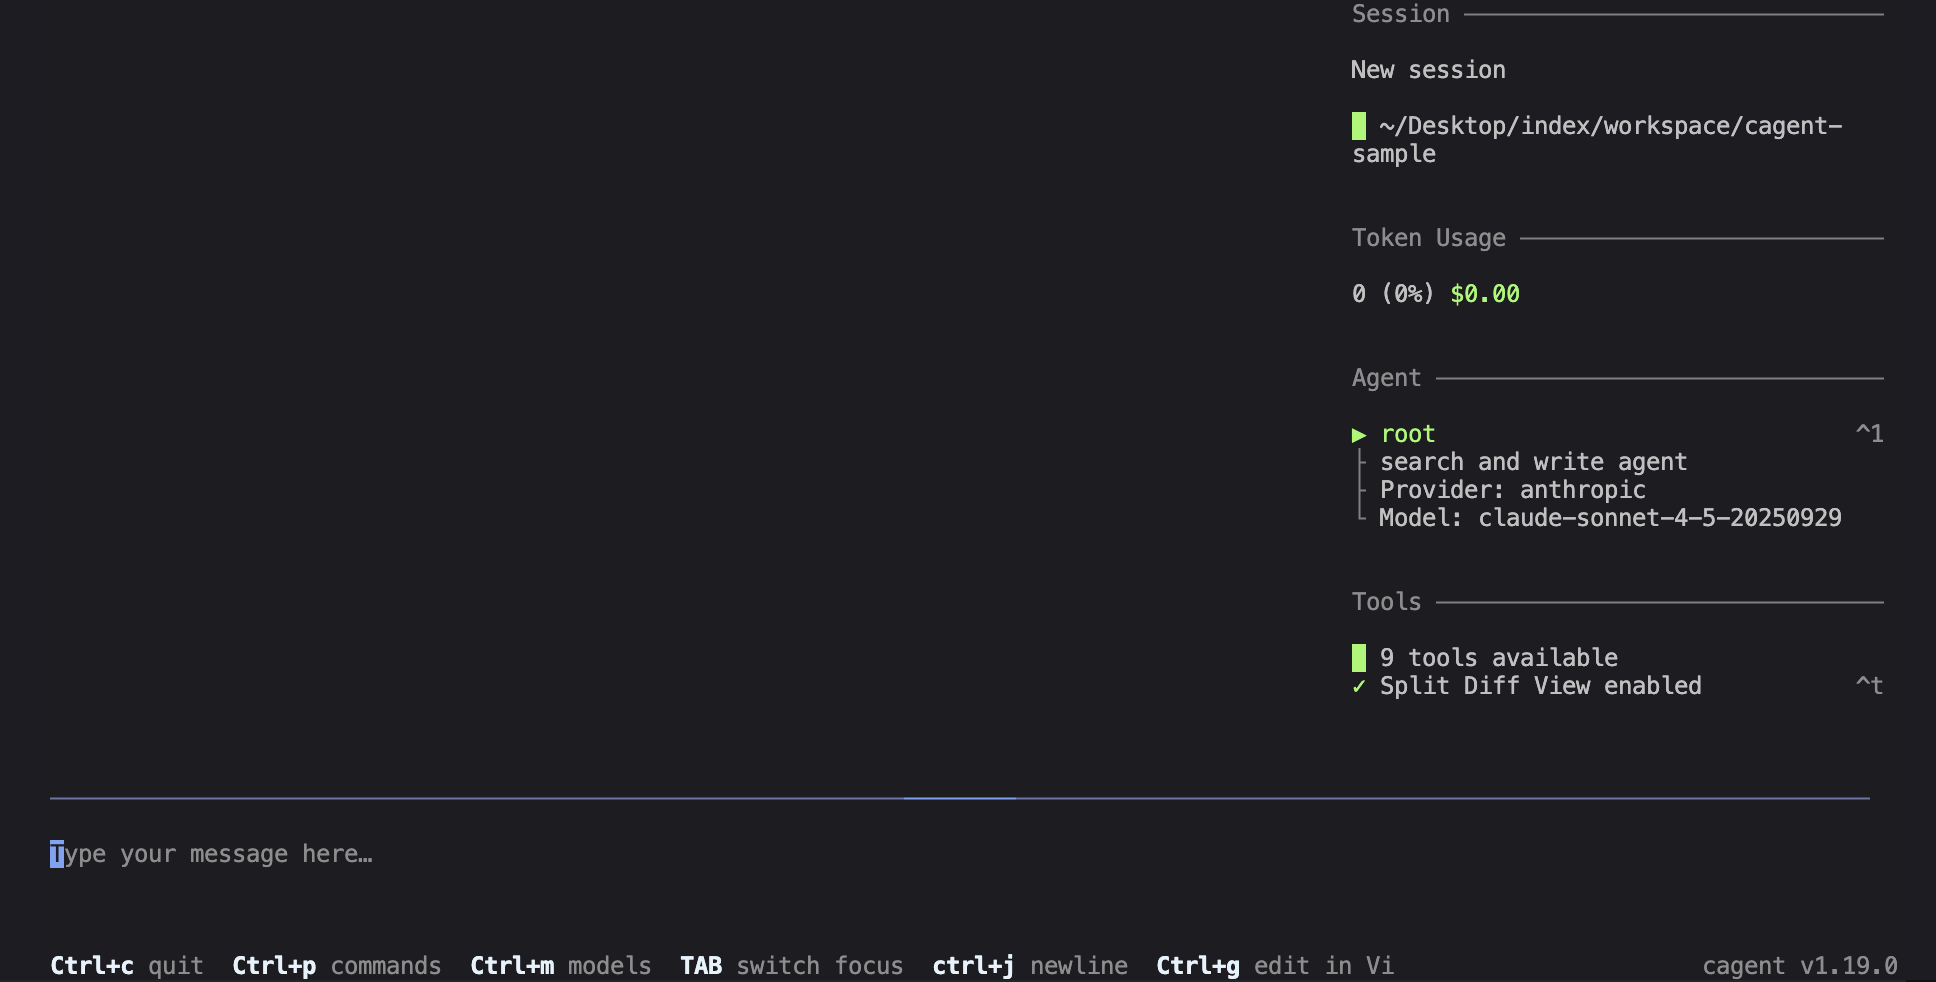
Task: Click the green $0.00 cost indicator
Action: [x=1485, y=294]
